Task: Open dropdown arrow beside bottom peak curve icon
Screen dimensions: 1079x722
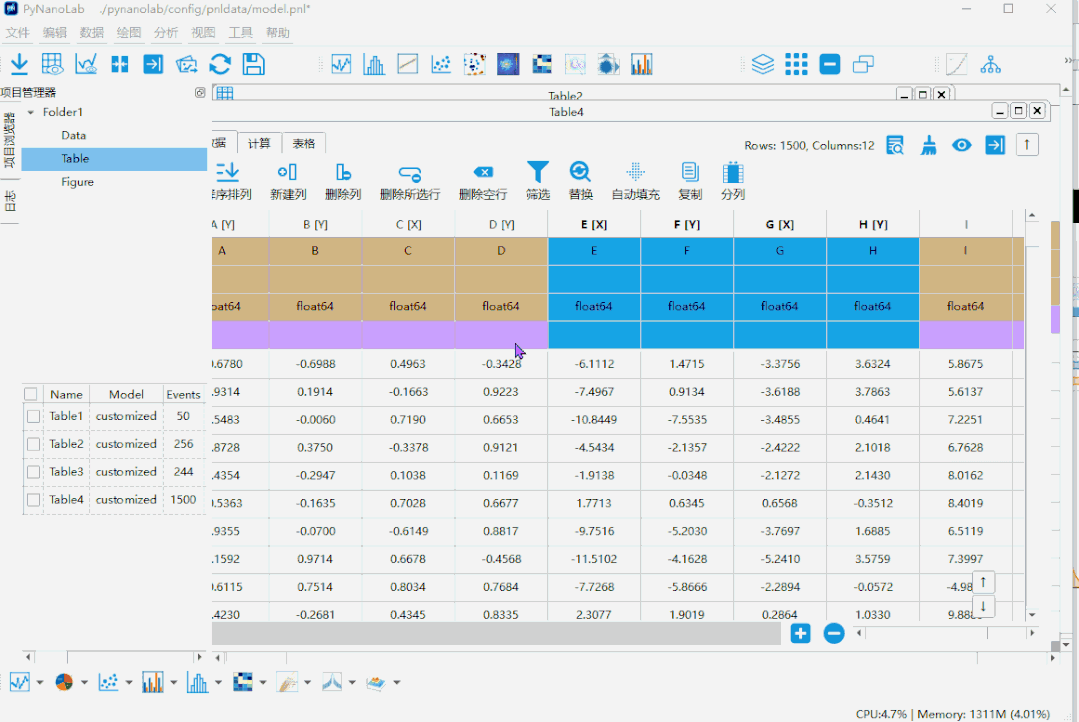Action: coord(352,683)
